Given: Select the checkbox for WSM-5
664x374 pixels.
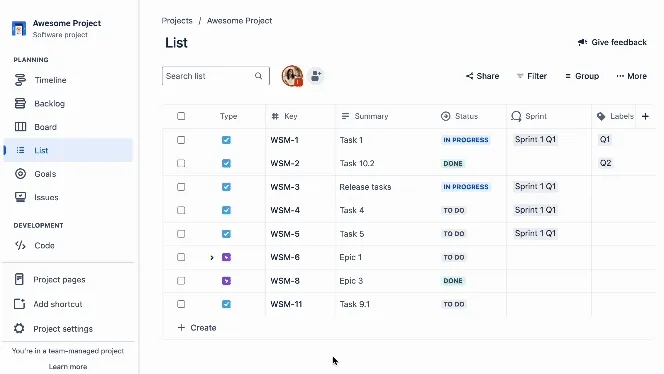Looking at the screenshot, I should coord(181,234).
